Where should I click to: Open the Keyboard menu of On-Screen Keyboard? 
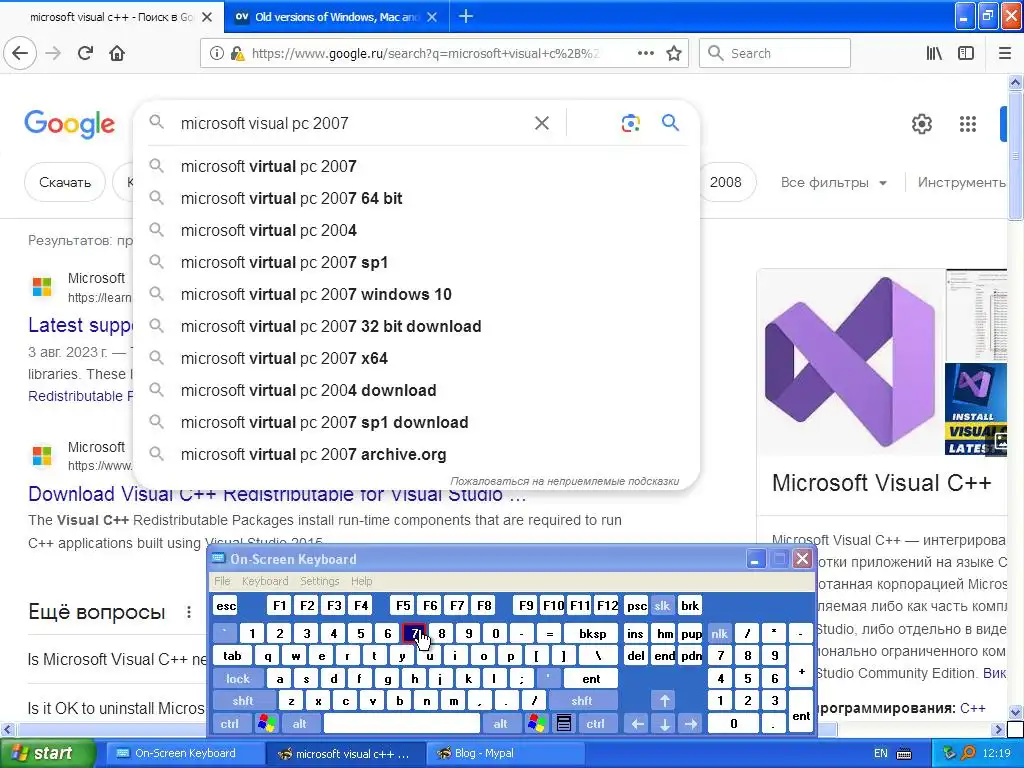[264, 581]
